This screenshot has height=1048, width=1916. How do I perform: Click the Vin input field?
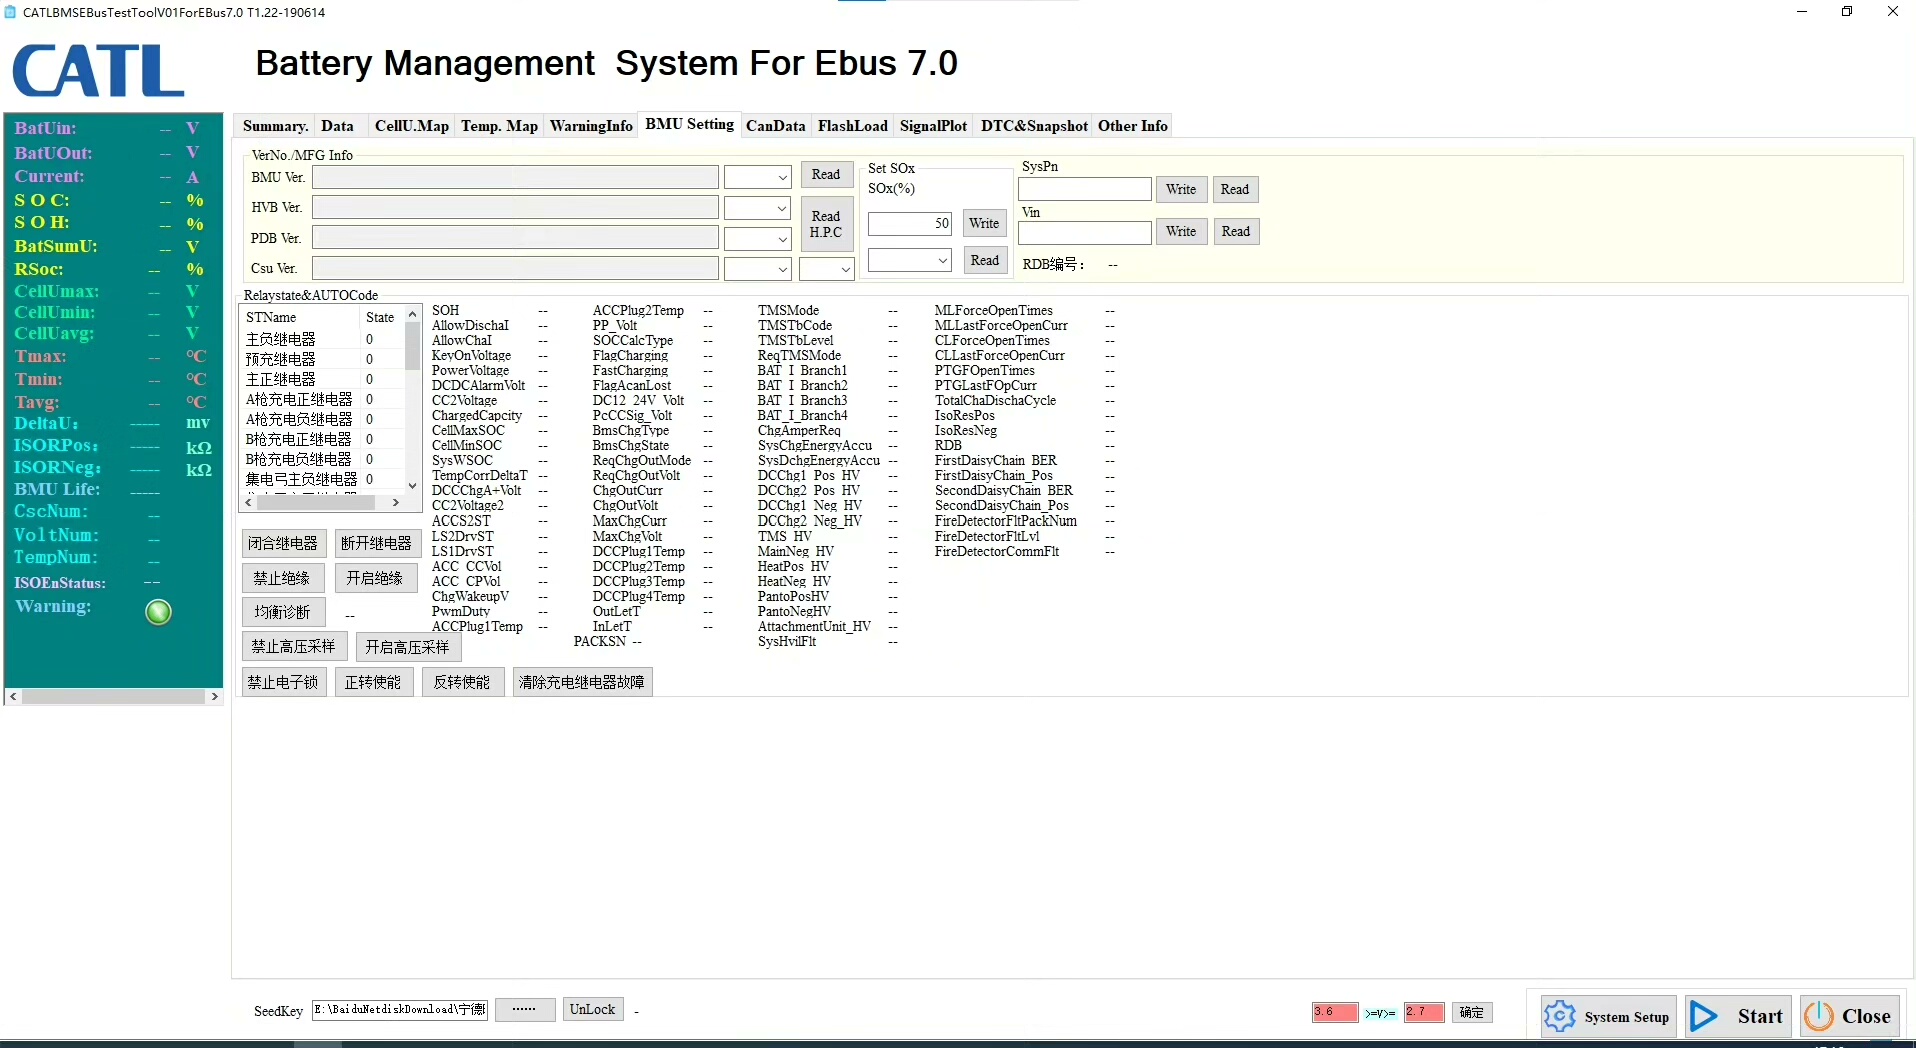1085,233
